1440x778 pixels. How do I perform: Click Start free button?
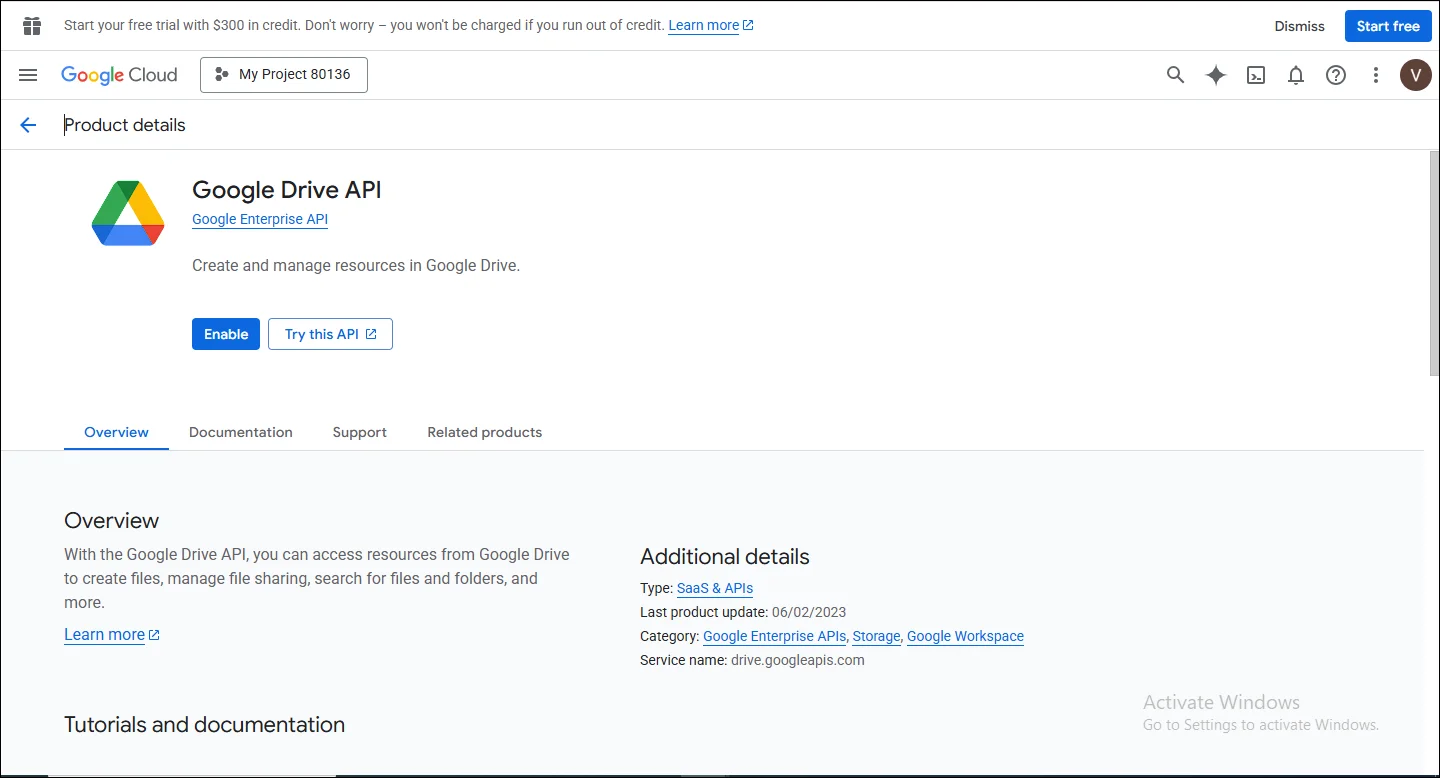(1388, 26)
